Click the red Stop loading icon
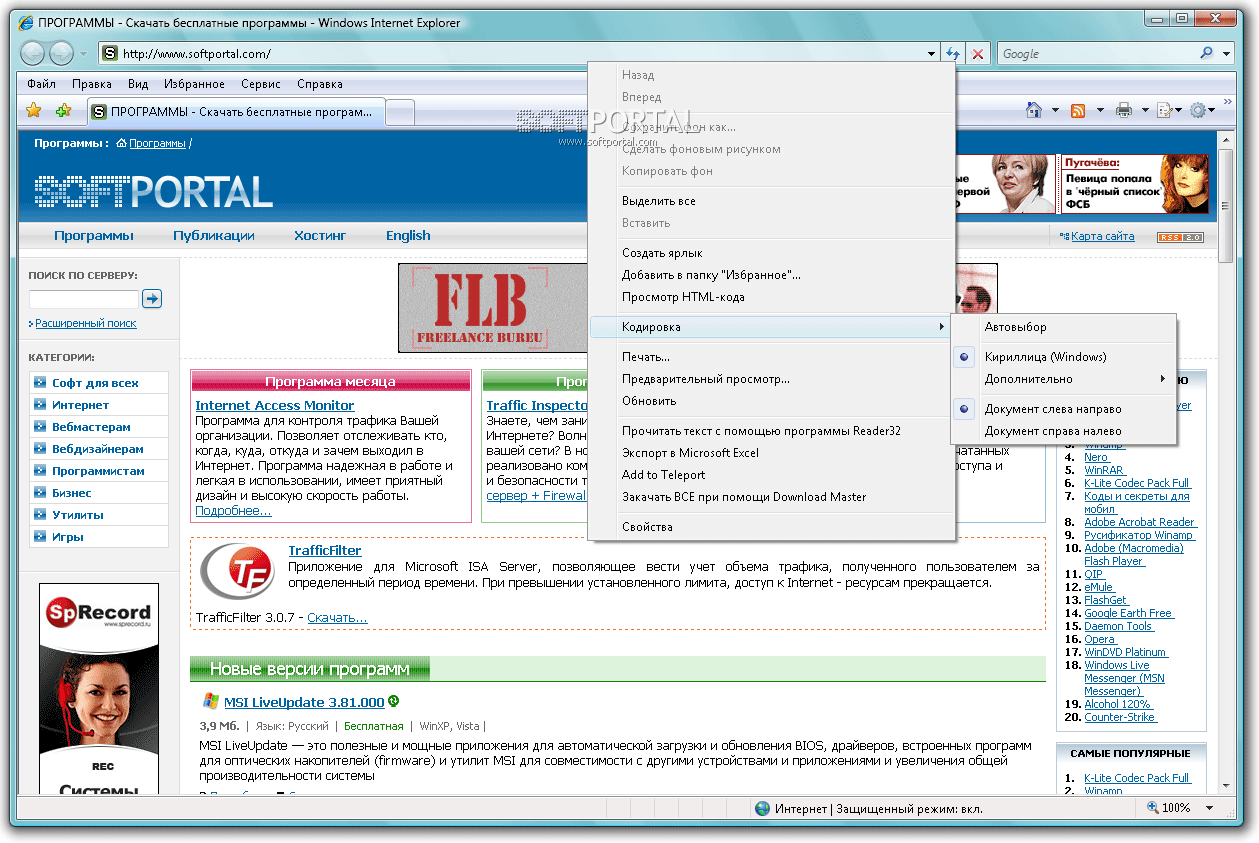Image resolution: width=1259 pixels, height=843 pixels. coord(978,54)
